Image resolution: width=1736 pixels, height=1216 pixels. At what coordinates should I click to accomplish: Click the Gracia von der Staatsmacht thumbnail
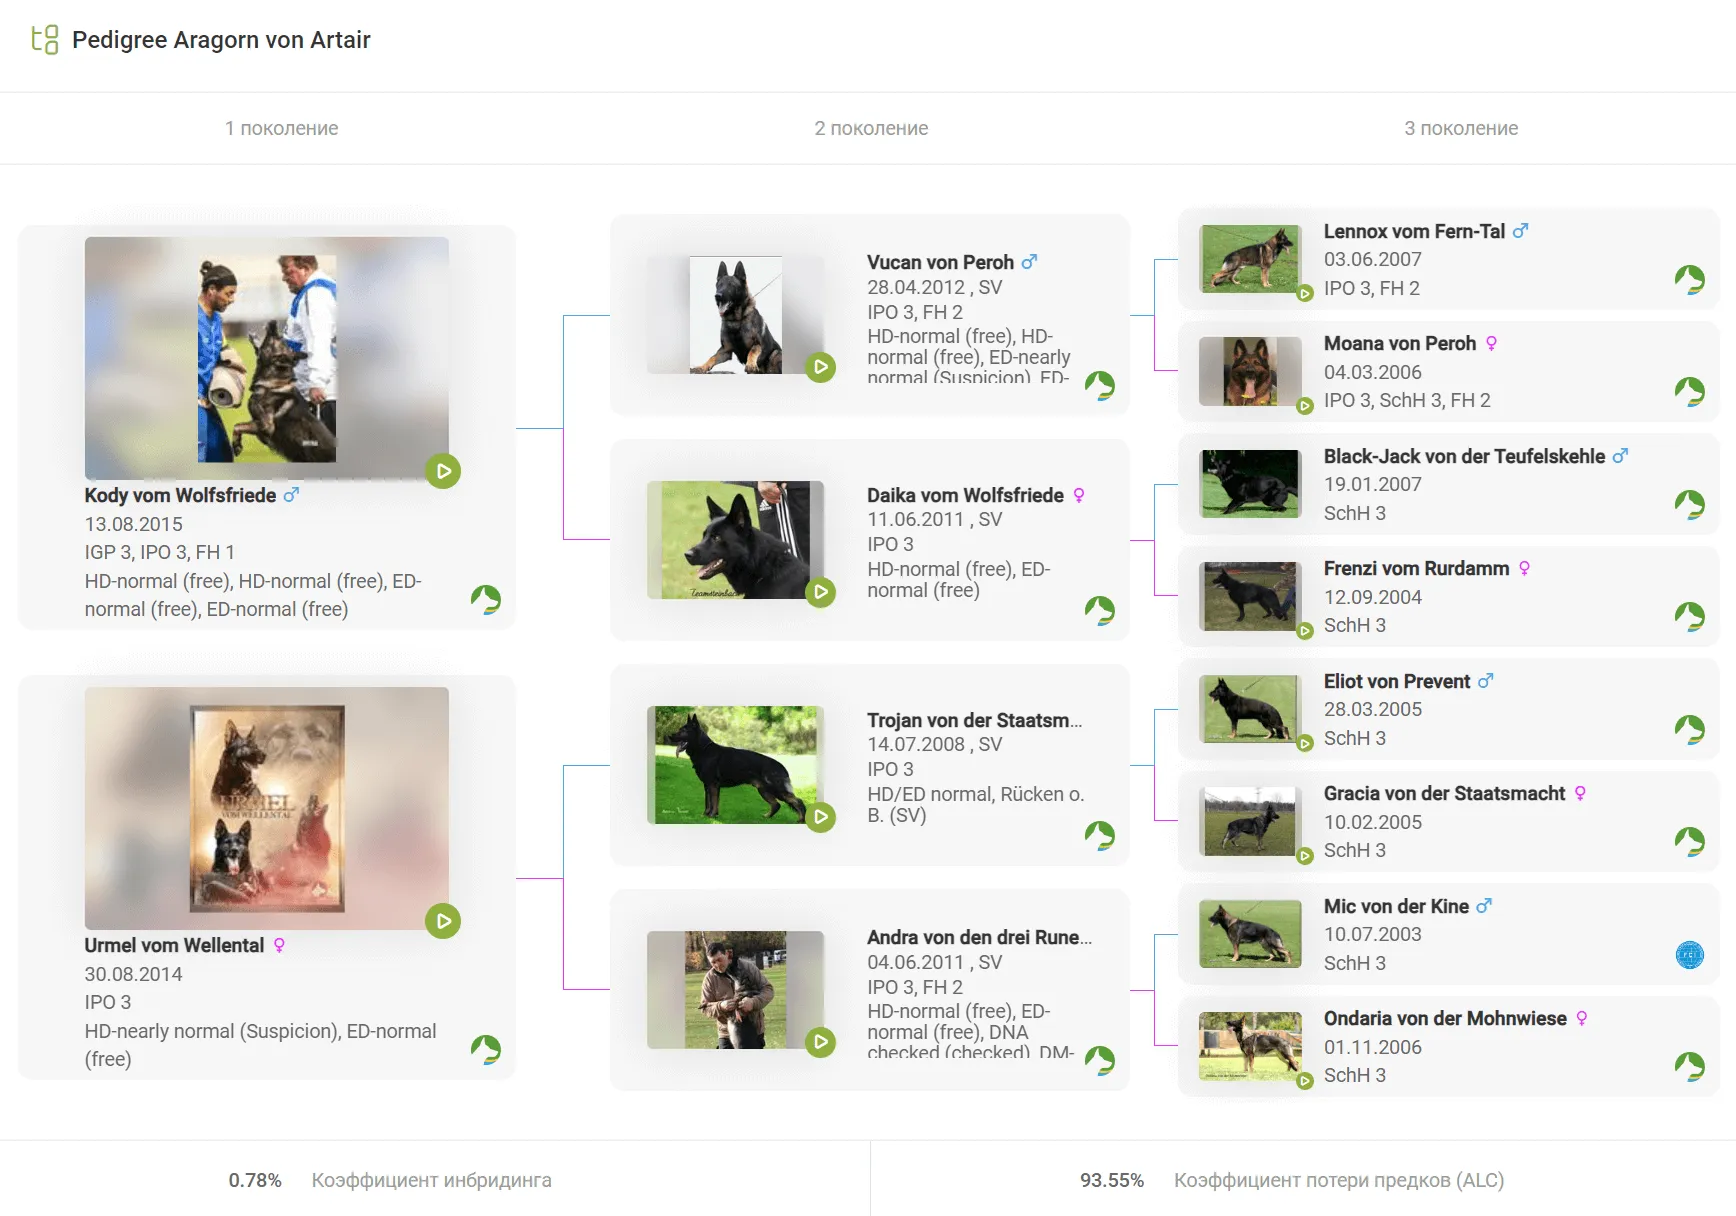pyautogui.click(x=1250, y=821)
